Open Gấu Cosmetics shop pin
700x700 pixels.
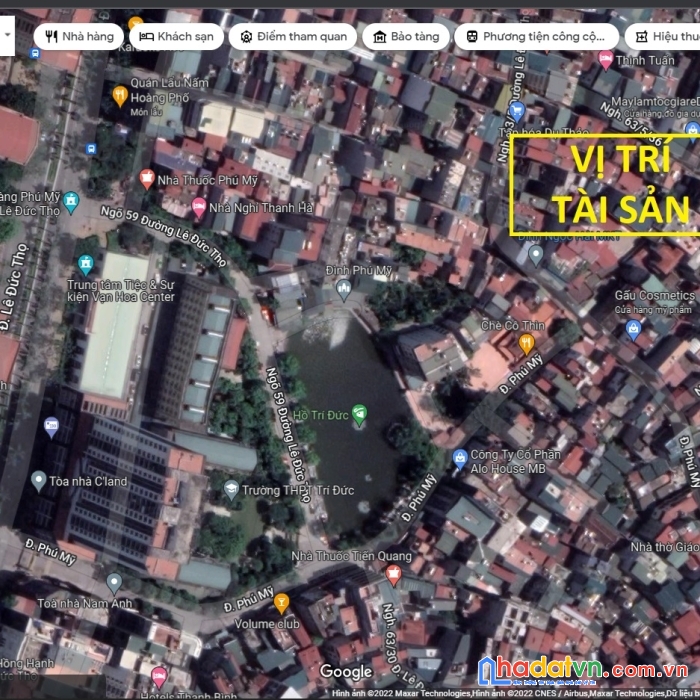(x=633, y=329)
